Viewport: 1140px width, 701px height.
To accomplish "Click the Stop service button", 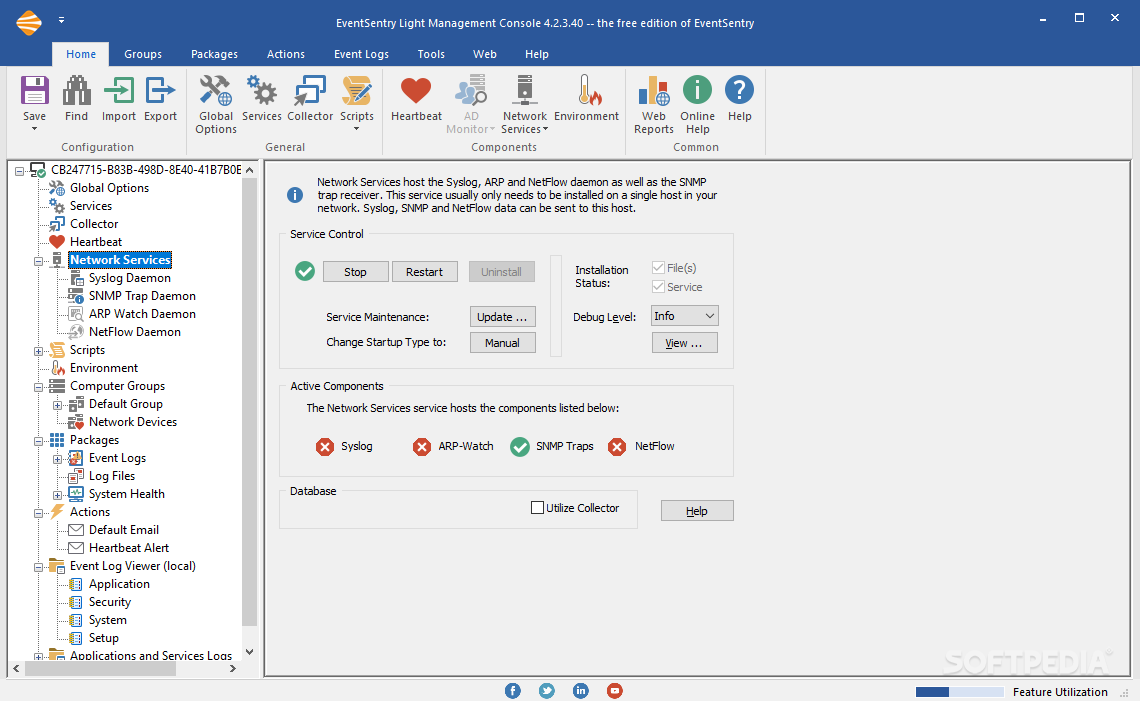I will pyautogui.click(x=356, y=272).
